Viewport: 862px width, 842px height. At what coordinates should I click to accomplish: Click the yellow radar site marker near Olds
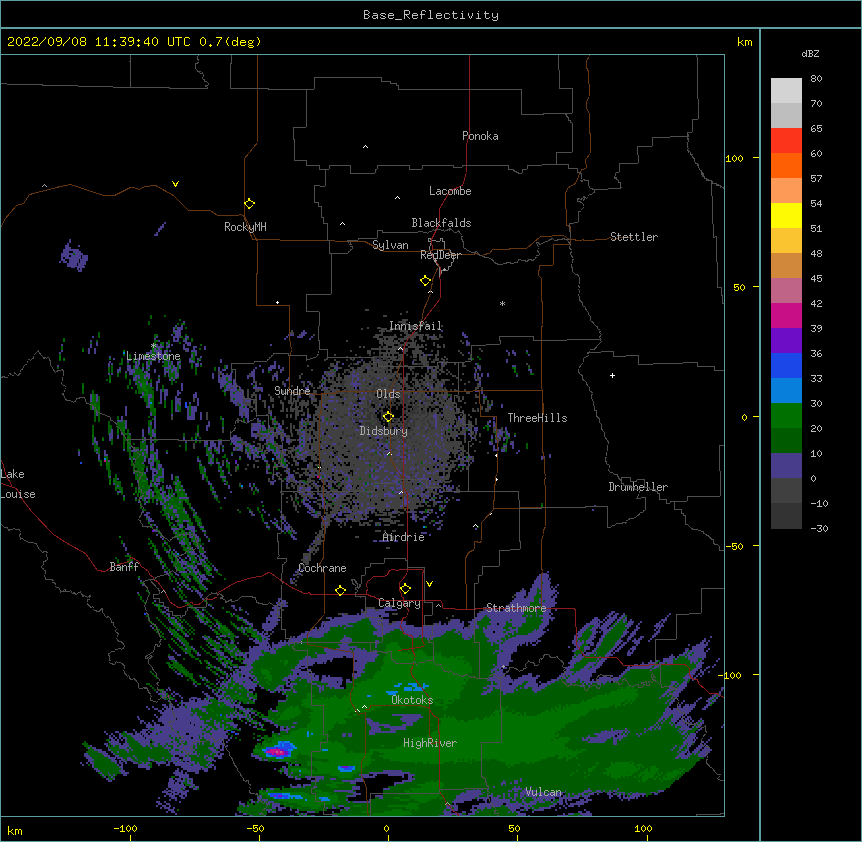tap(388, 416)
